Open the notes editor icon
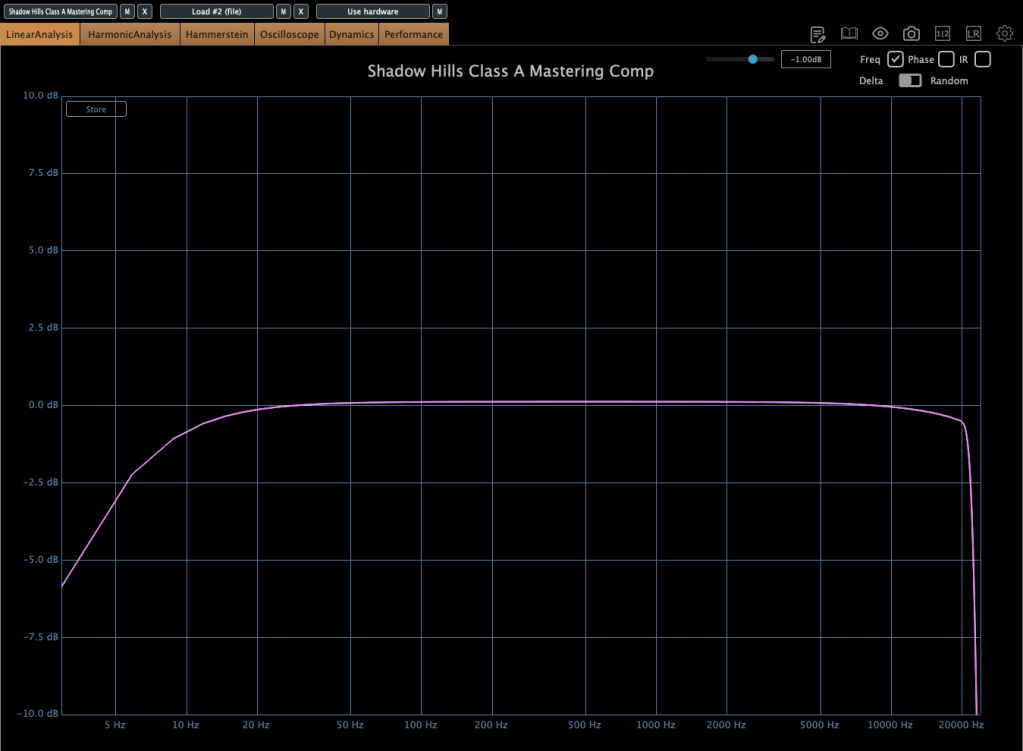The image size is (1023, 751). [817, 34]
